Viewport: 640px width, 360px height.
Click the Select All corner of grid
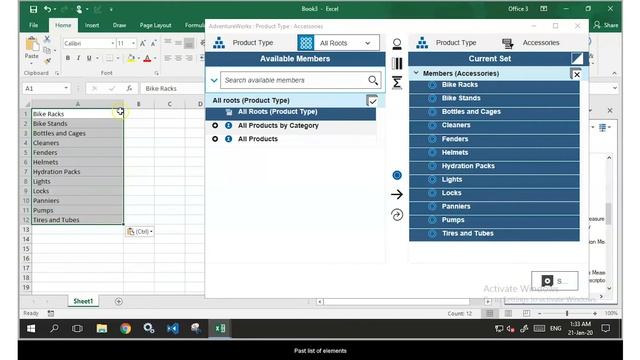tap(27, 104)
